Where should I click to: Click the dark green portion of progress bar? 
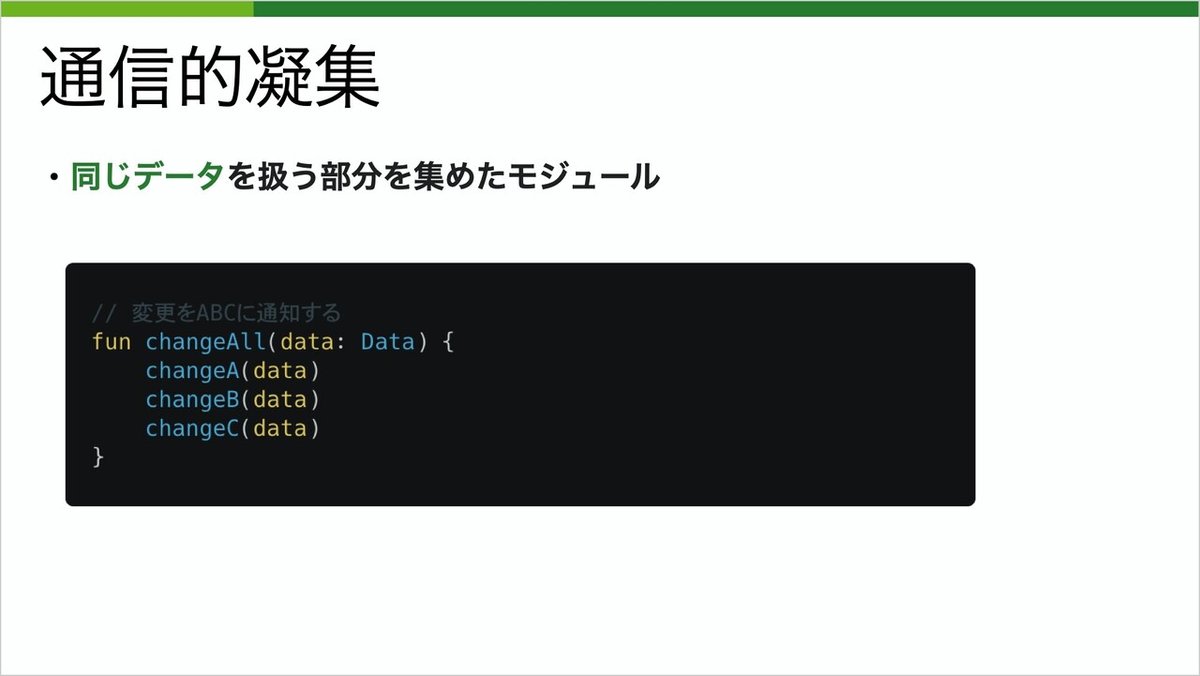click(x=725, y=8)
